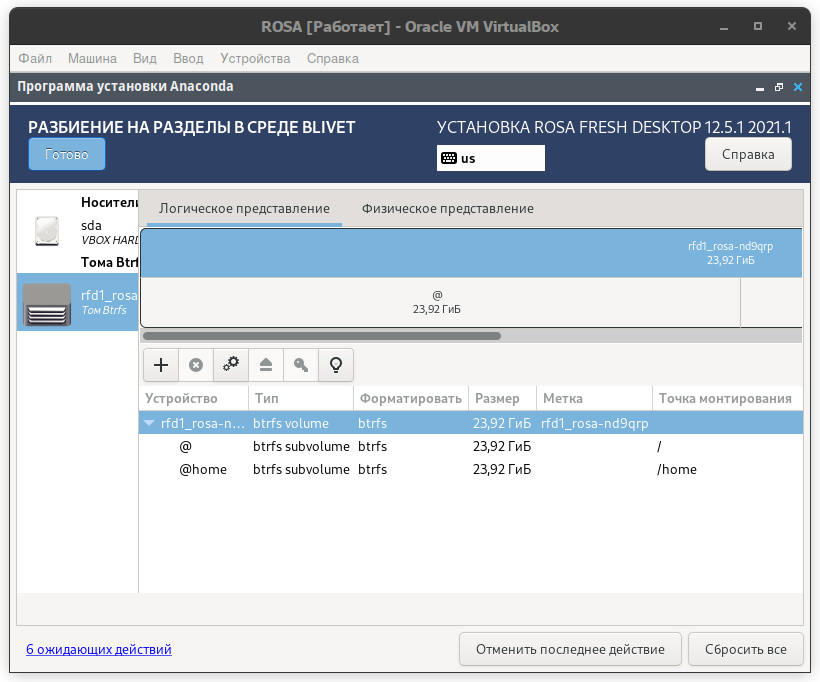Select the @ root subvolume row
Viewport: 820px width, 682px height.
pos(186,446)
